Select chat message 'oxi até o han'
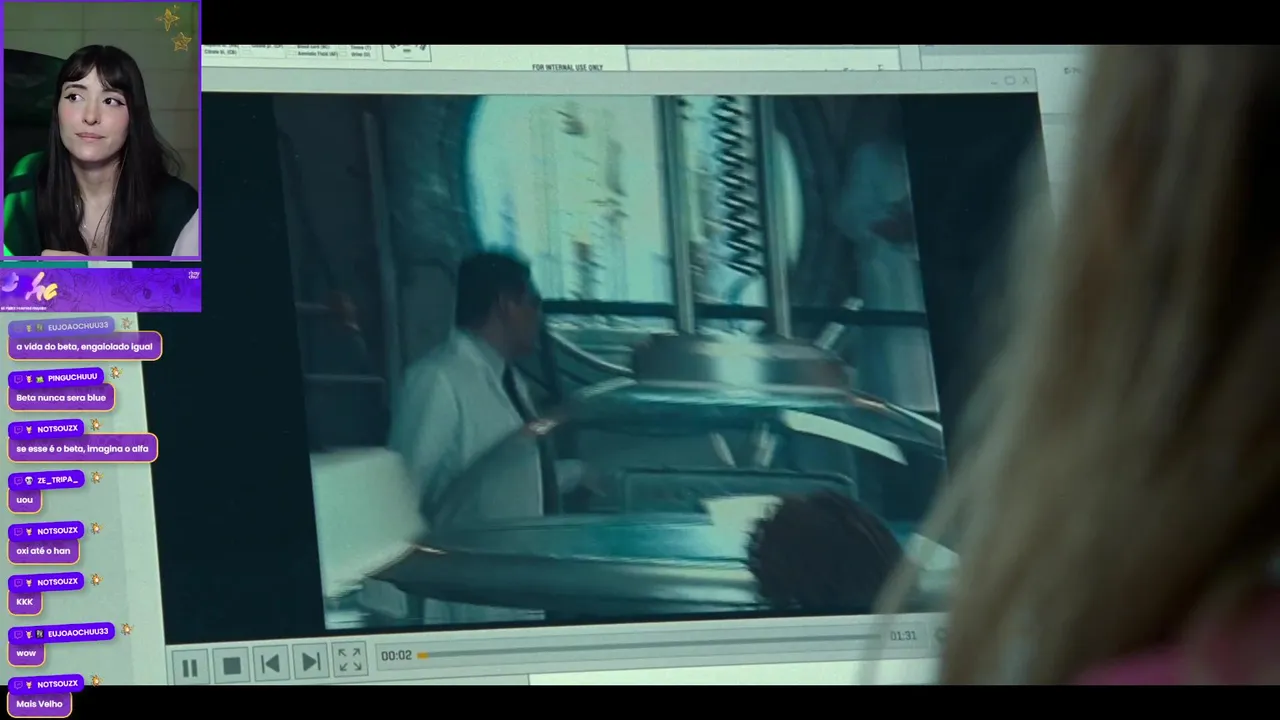This screenshot has width=1280, height=720. pyautogui.click(x=43, y=550)
